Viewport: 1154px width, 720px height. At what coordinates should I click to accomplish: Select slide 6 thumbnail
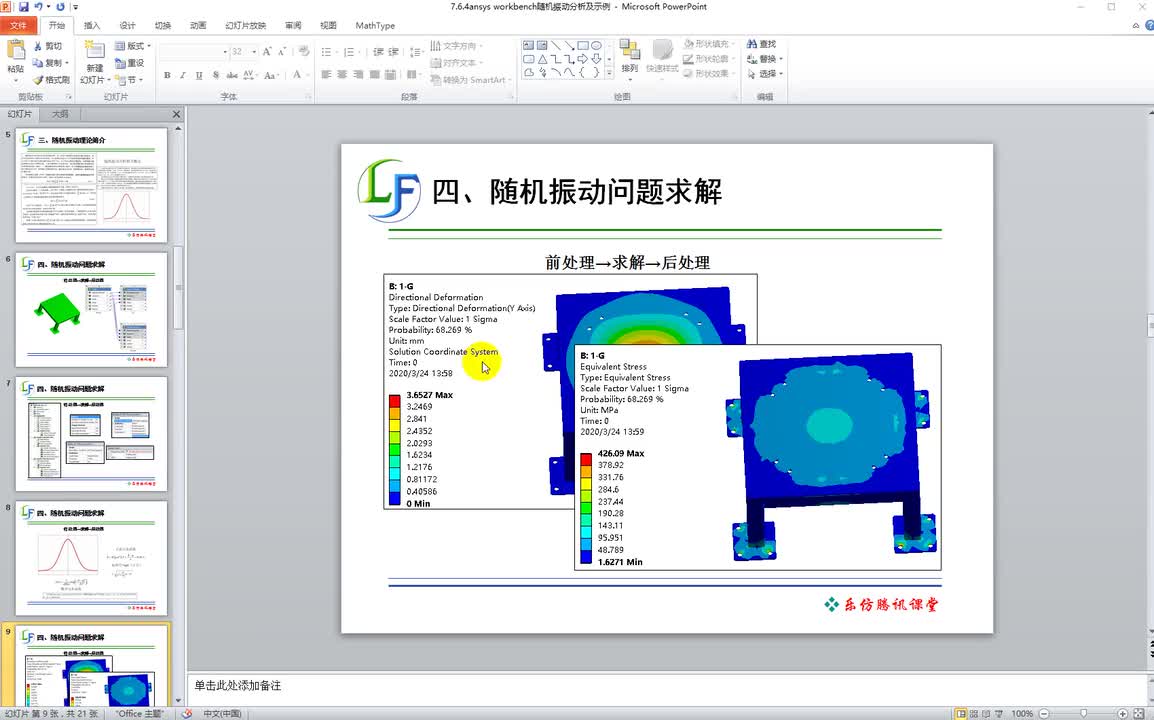(x=92, y=310)
